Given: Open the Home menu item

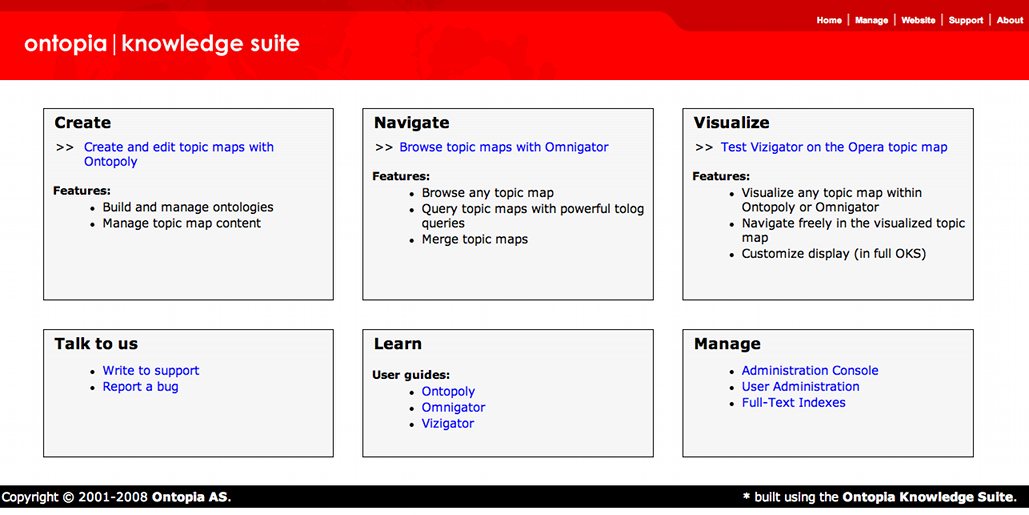Looking at the screenshot, I should pyautogui.click(x=829, y=20).
